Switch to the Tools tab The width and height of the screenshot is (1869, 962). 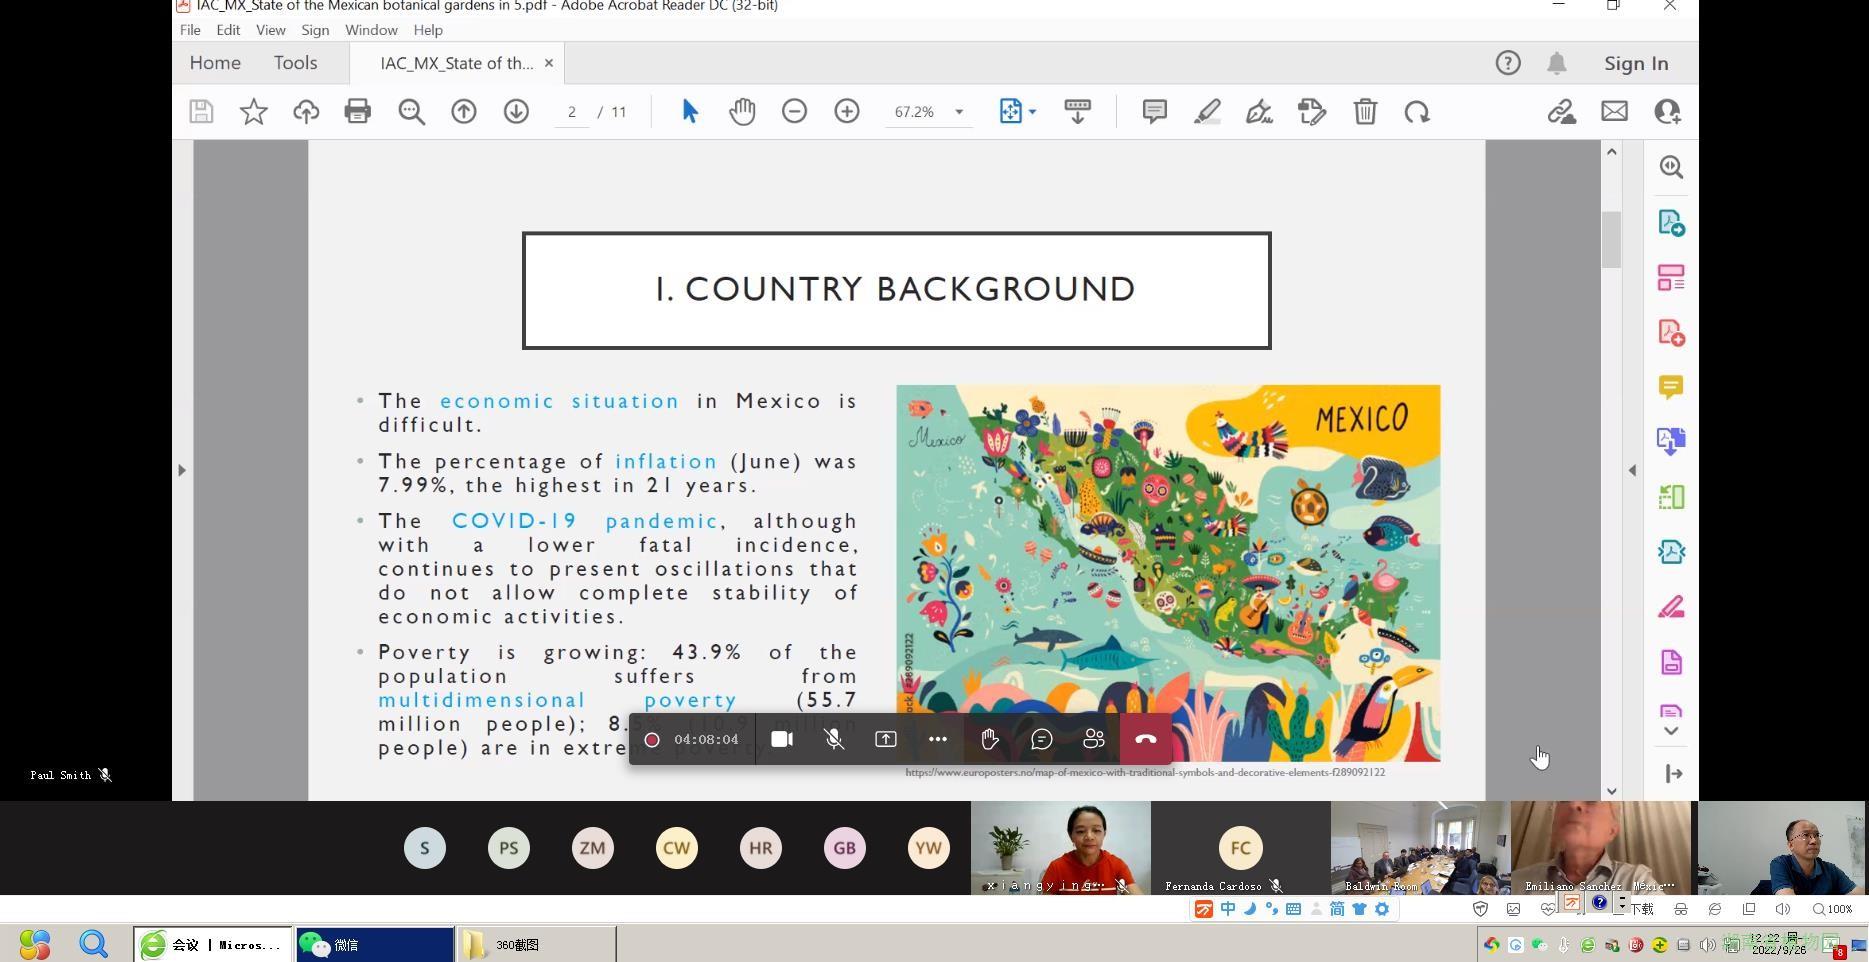pos(295,63)
